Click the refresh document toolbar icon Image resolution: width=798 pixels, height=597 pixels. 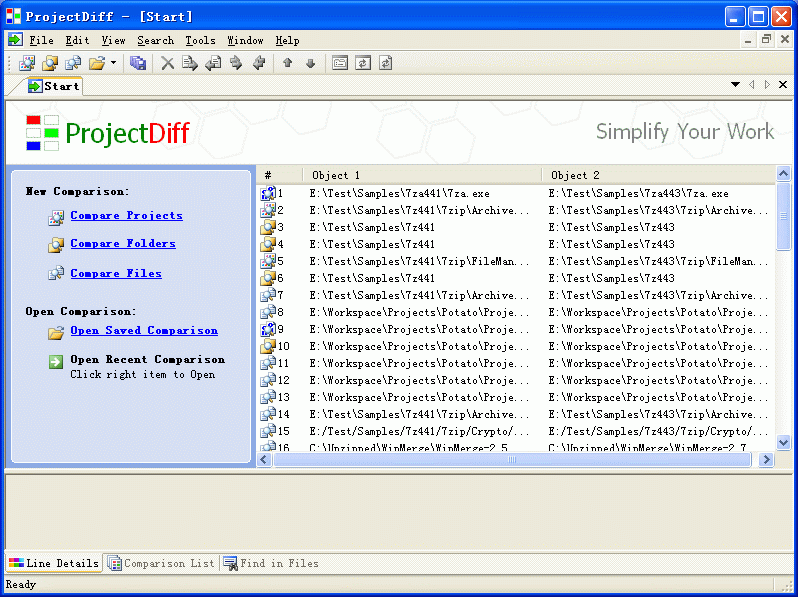[386, 63]
